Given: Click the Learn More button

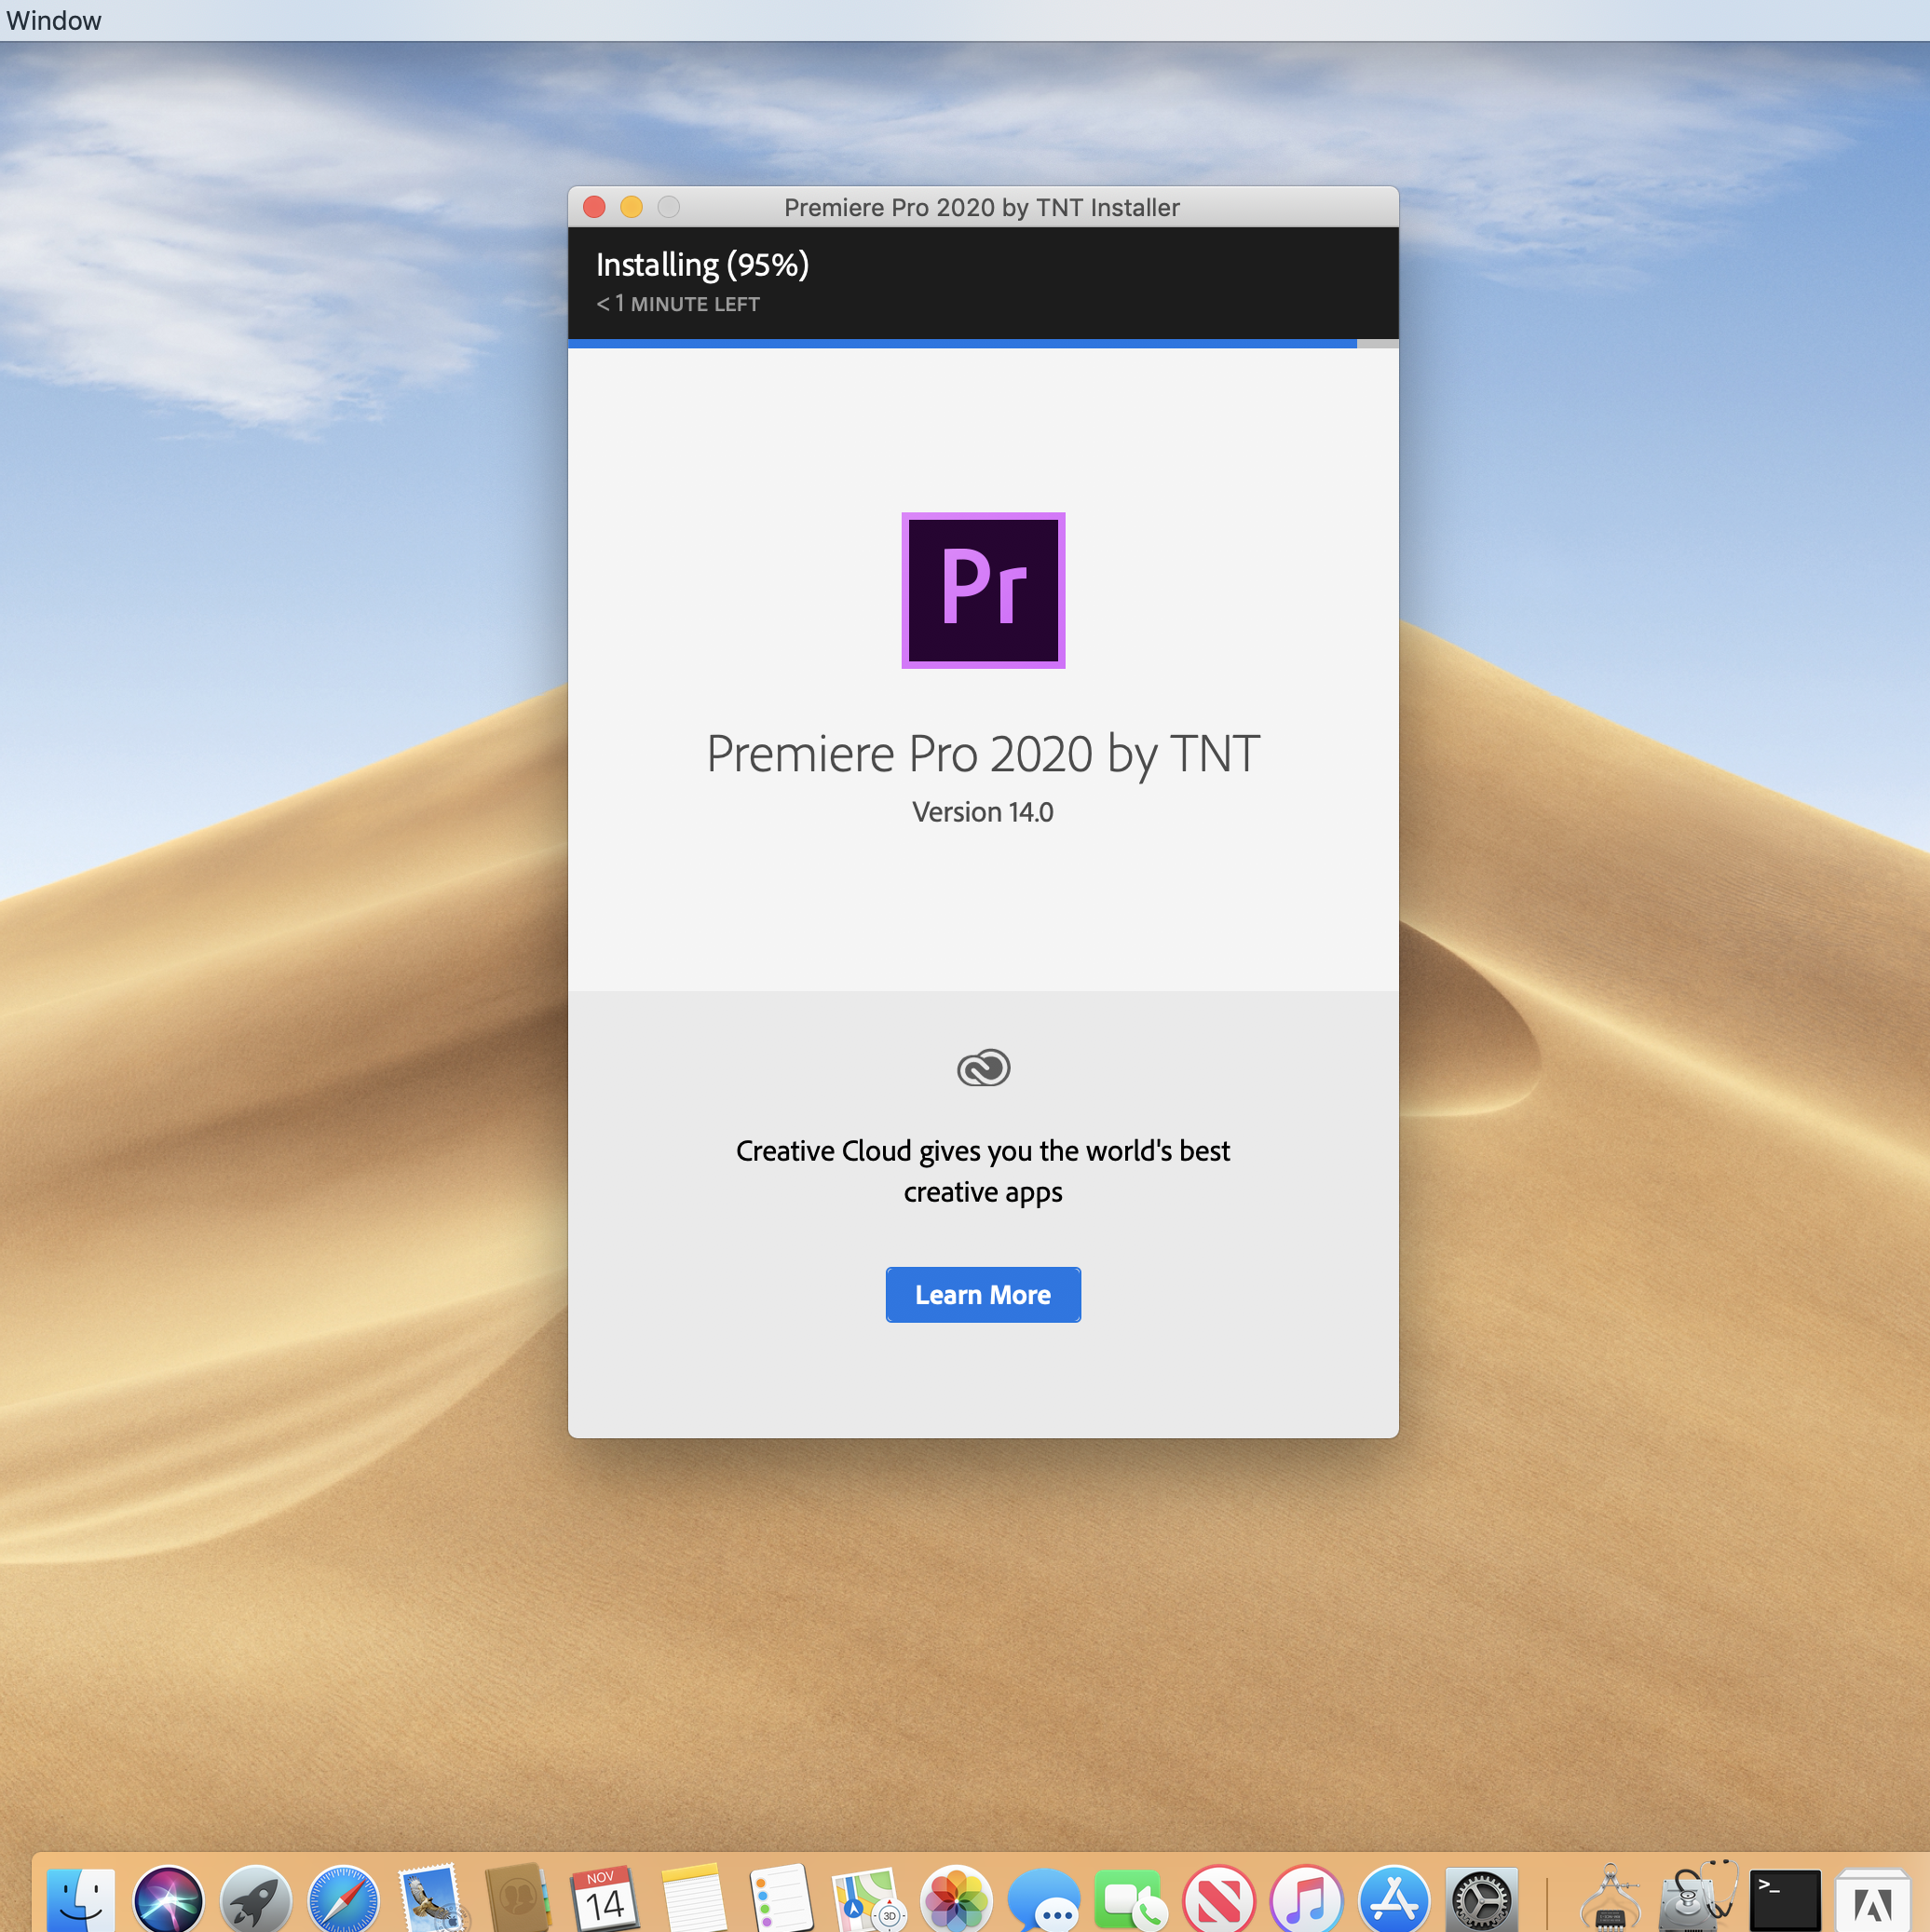Looking at the screenshot, I should click(983, 1295).
